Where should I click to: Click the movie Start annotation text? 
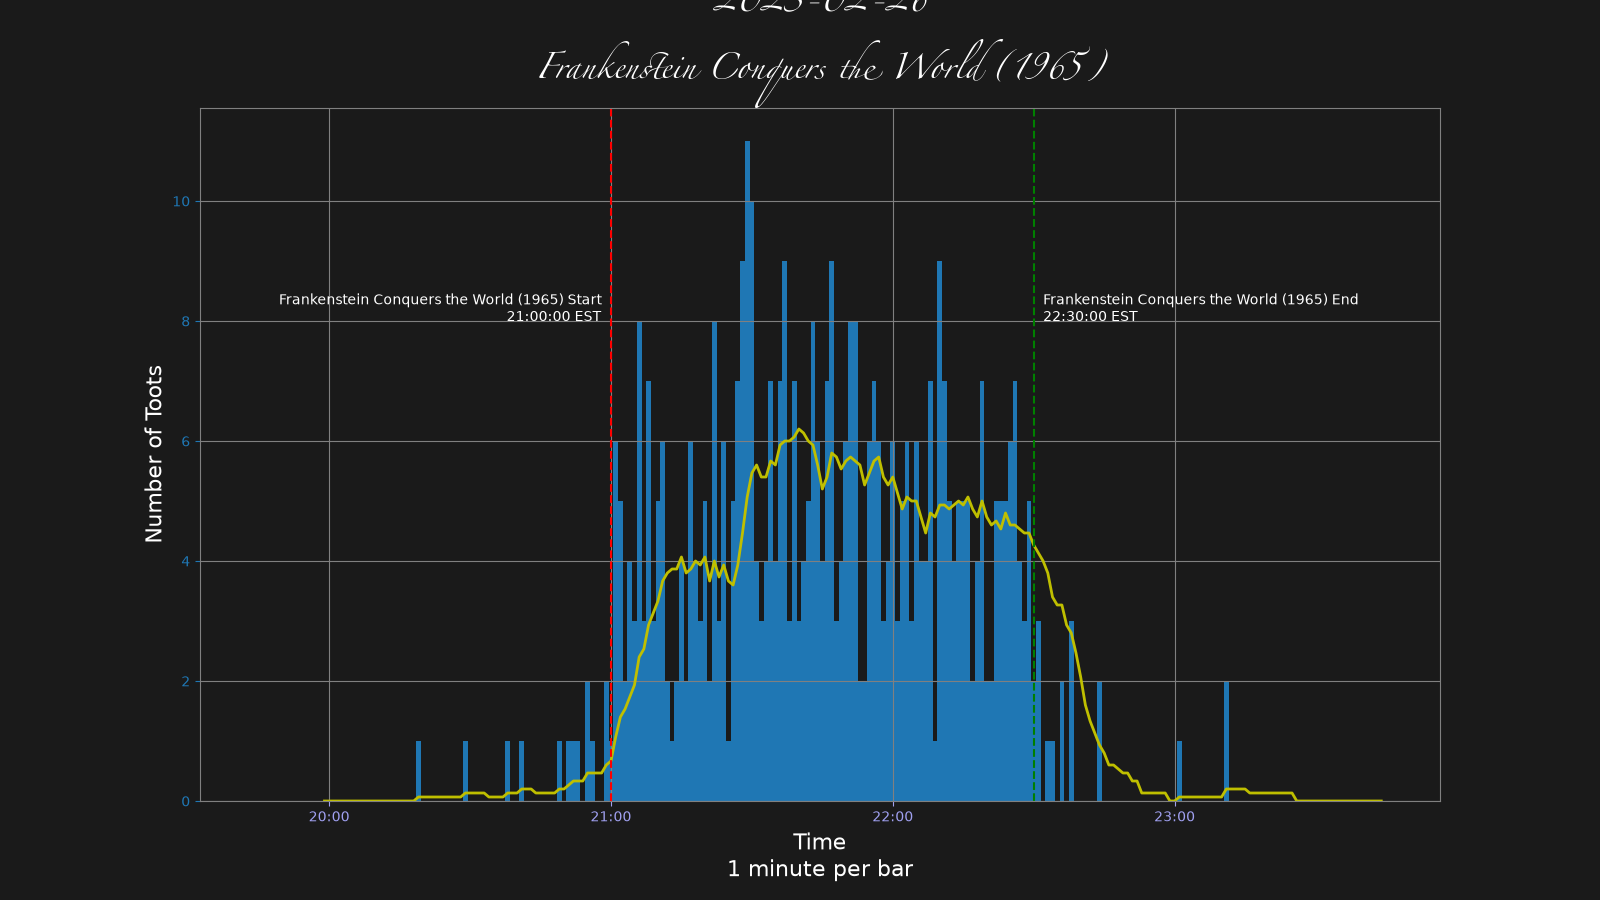click(x=440, y=308)
